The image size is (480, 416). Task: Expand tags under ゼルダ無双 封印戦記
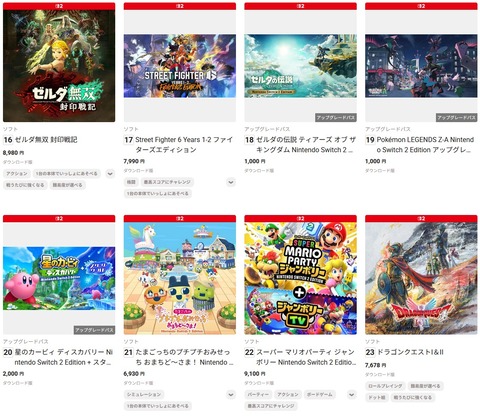[110, 174]
